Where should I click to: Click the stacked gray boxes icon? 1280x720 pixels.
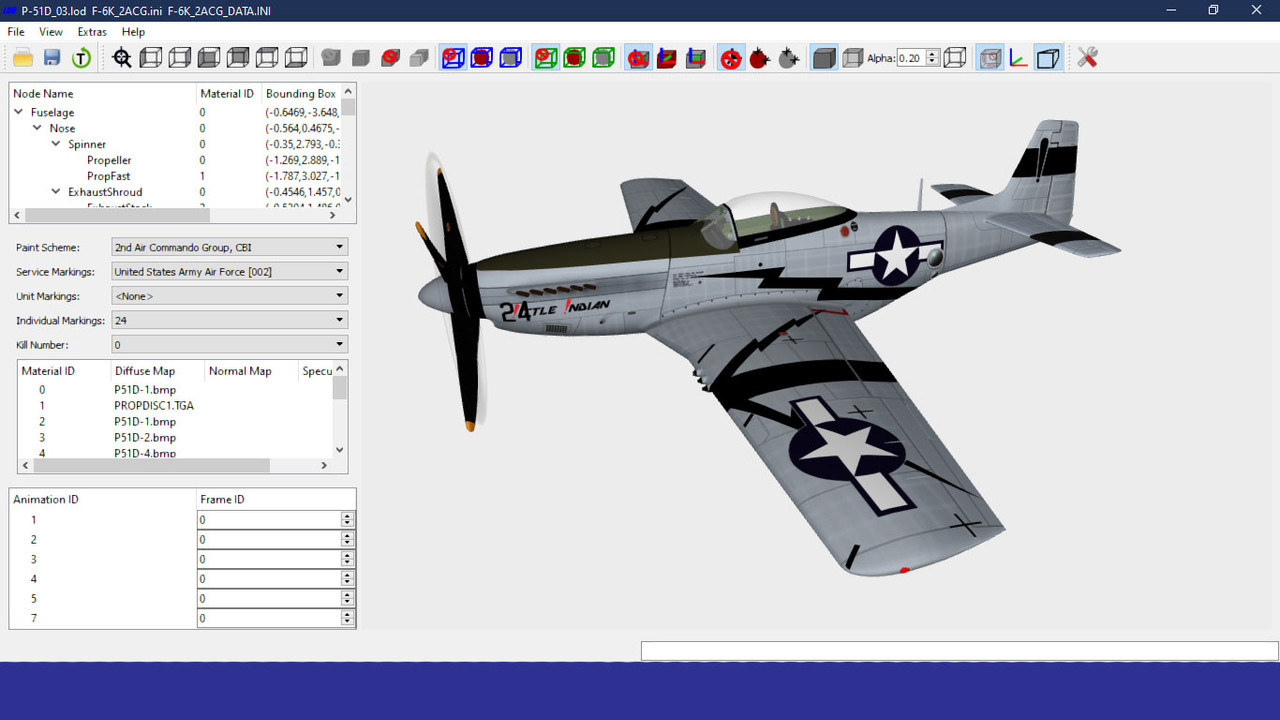click(419, 58)
